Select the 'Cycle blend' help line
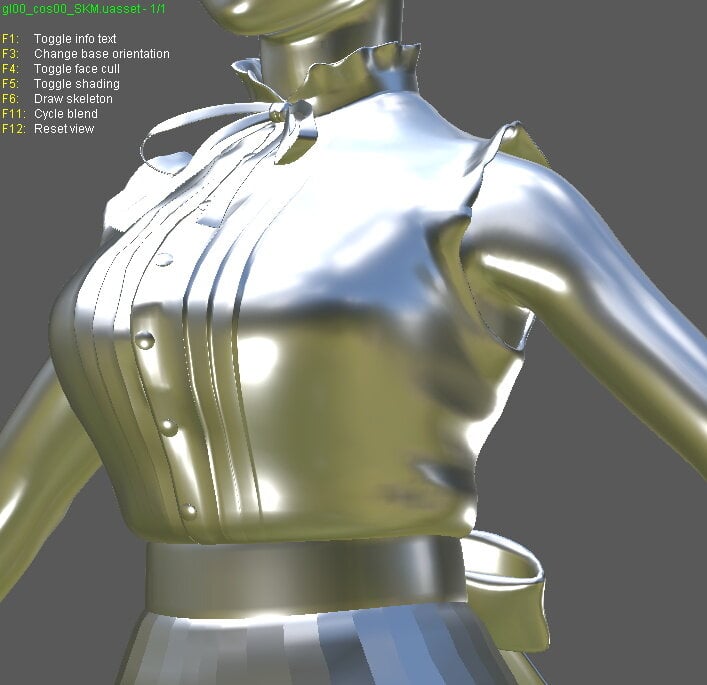 [66, 114]
